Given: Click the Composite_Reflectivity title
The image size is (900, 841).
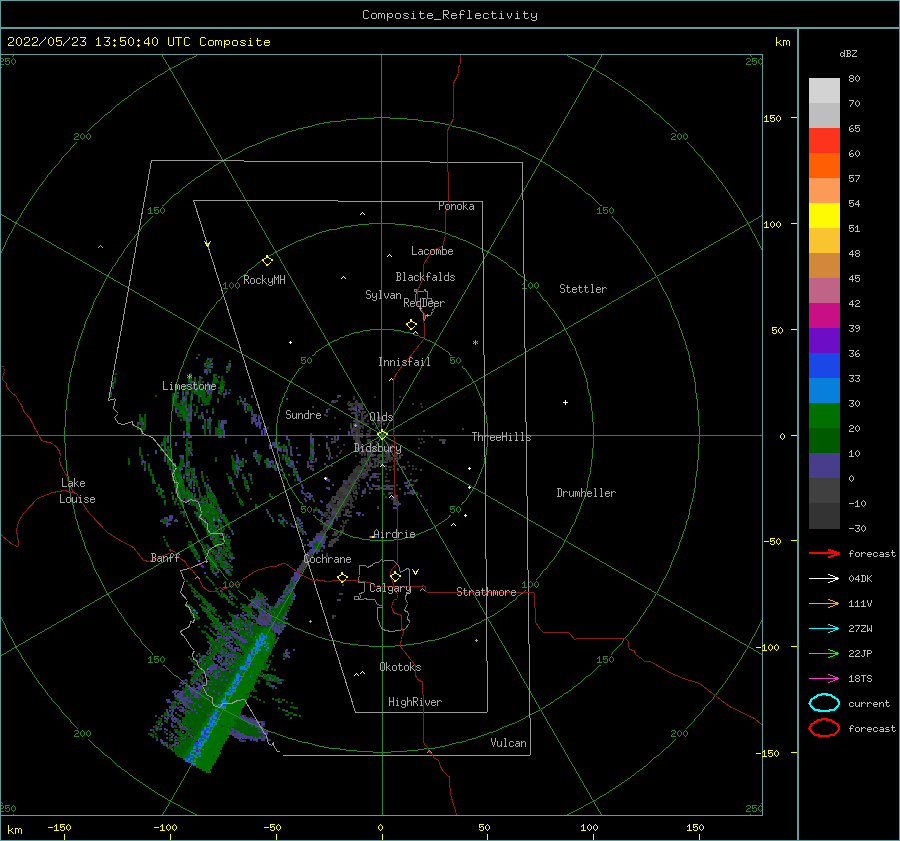Looking at the screenshot, I should 450,15.
